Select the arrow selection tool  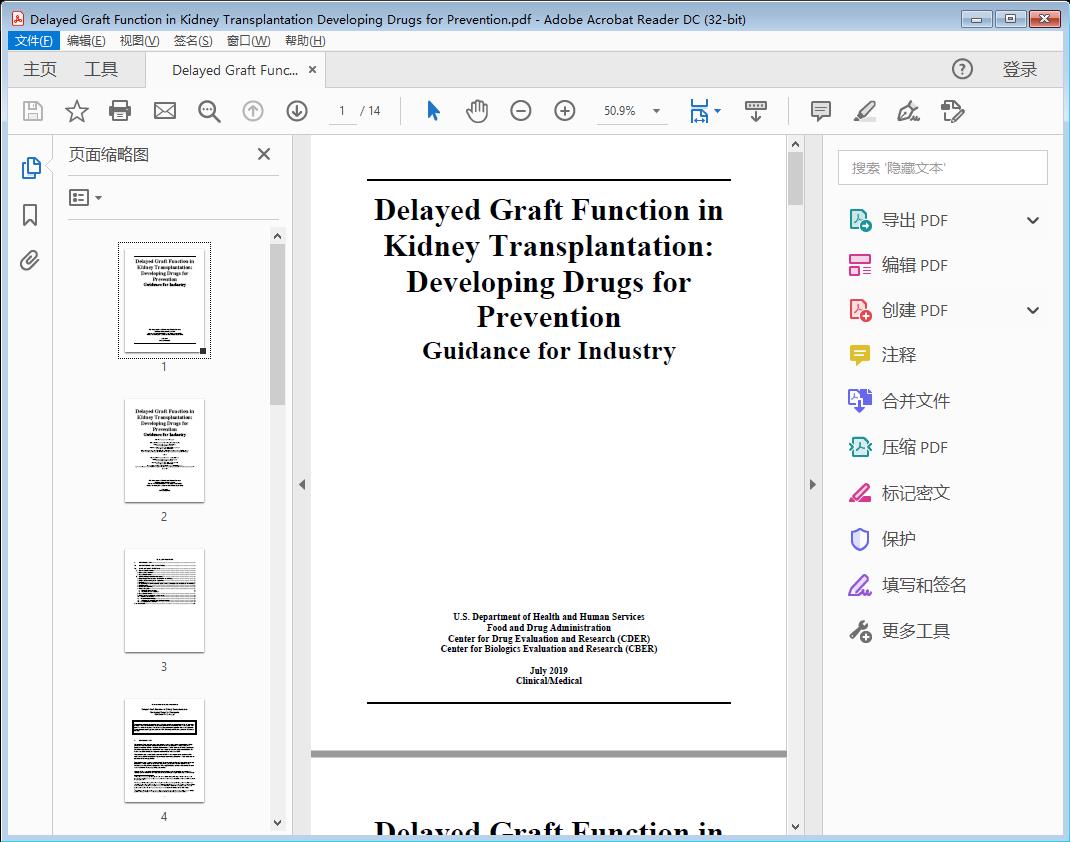(433, 111)
